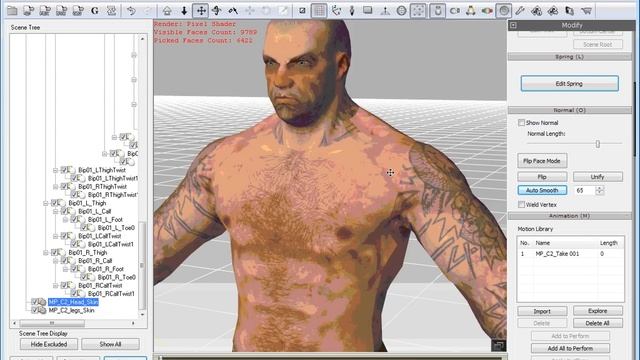The width and height of the screenshot is (640, 360).
Task: Collapse the Spring (L) section header
Action: [569, 57]
